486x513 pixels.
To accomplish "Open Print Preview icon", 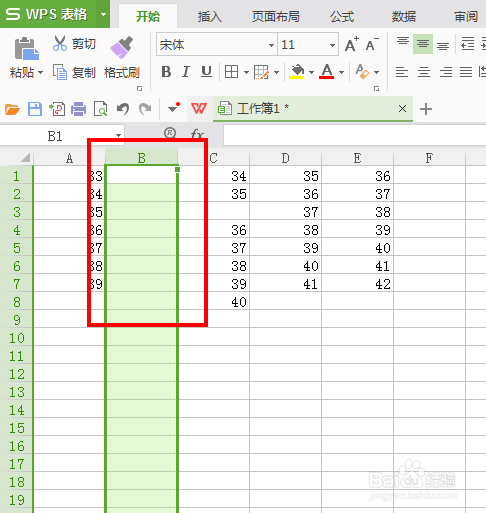I will 100,109.
